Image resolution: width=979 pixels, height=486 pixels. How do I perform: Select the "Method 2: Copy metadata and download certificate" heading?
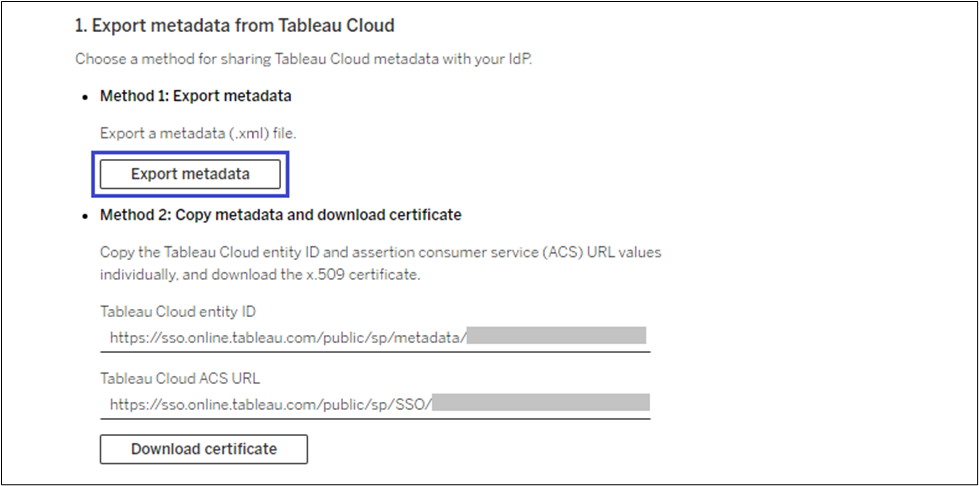pos(280,215)
